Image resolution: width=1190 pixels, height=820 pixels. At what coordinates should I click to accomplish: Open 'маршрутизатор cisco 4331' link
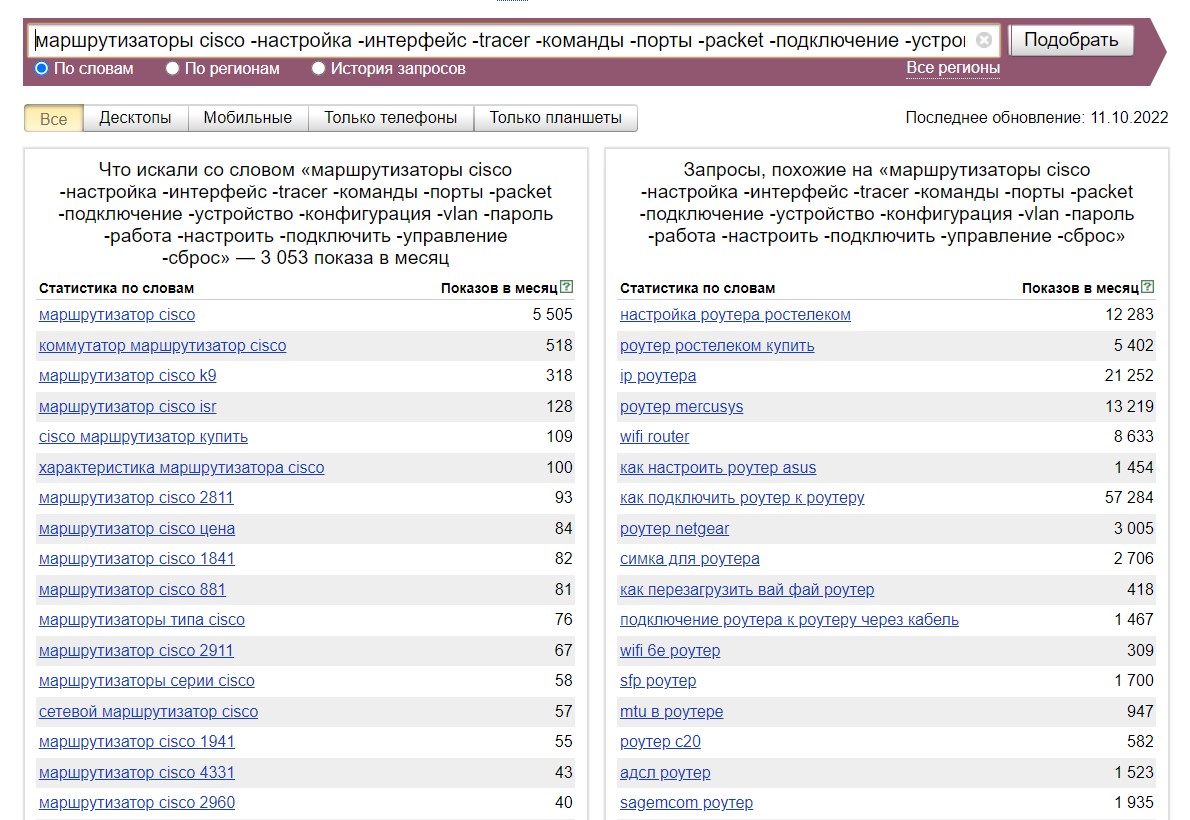137,772
